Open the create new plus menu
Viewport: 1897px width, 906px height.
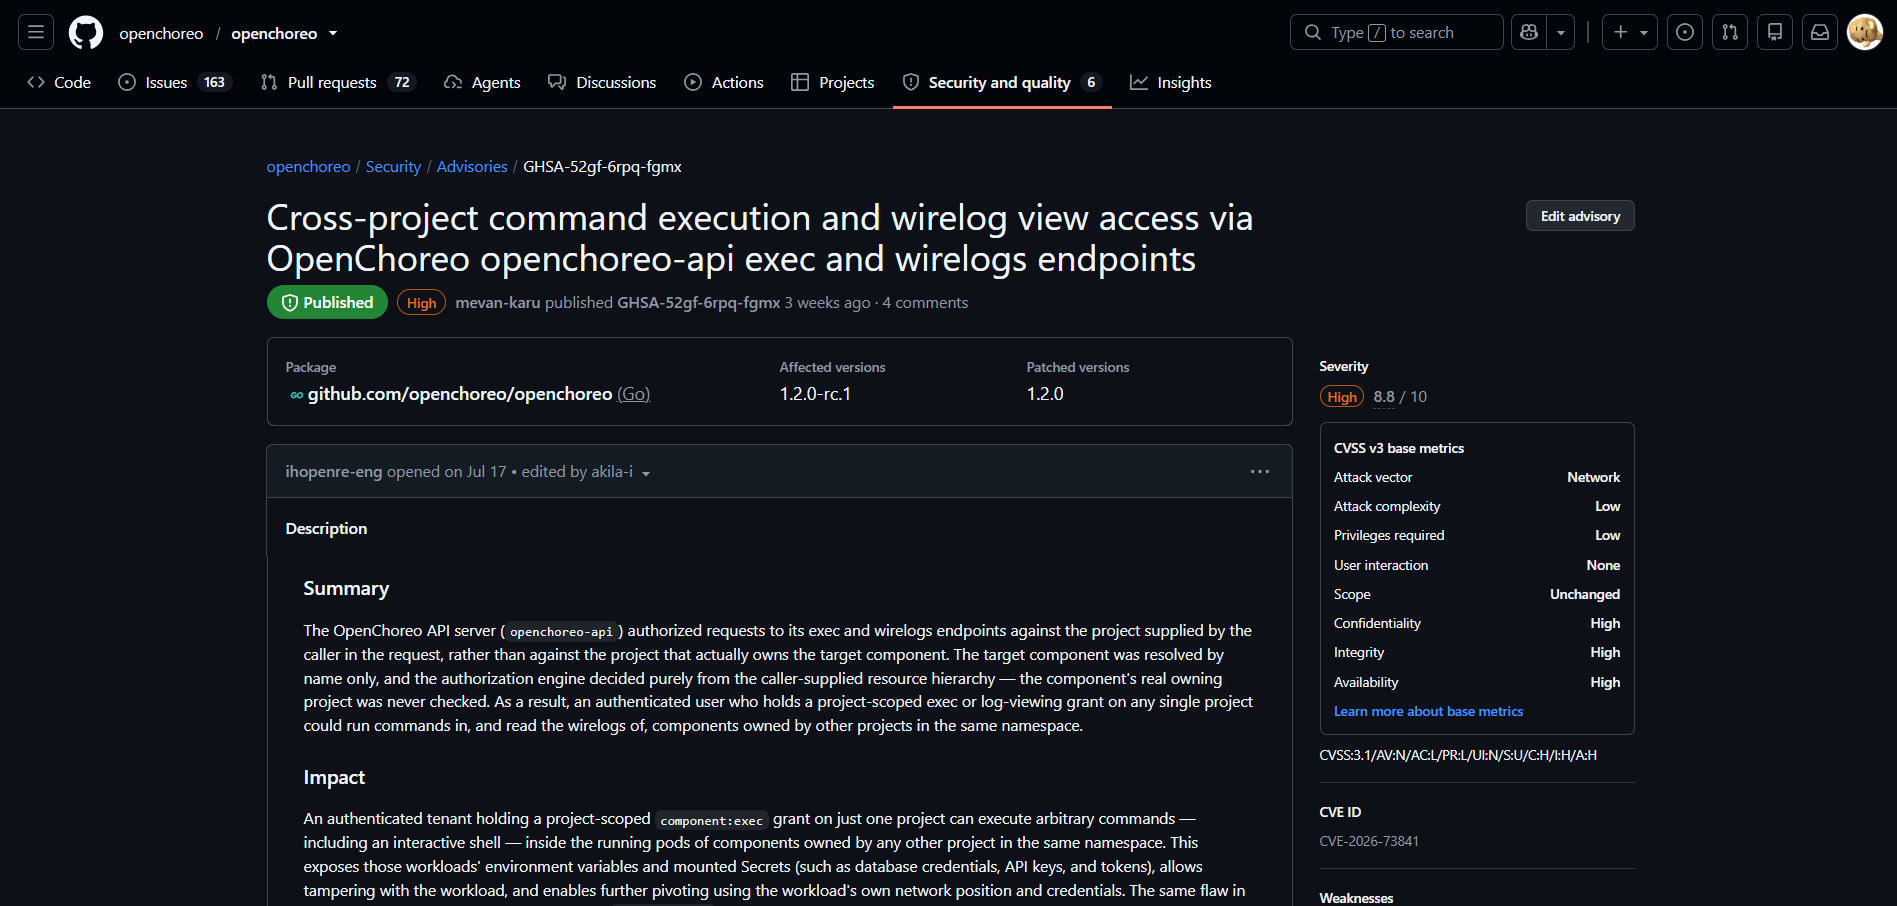pyautogui.click(x=1630, y=33)
